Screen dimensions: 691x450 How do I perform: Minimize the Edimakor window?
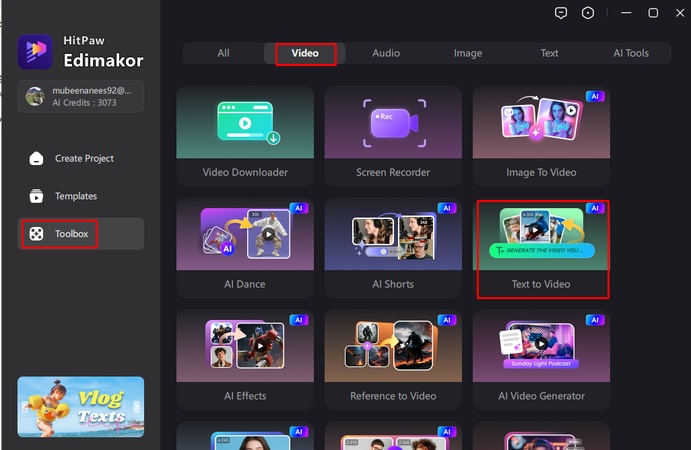tap(626, 13)
